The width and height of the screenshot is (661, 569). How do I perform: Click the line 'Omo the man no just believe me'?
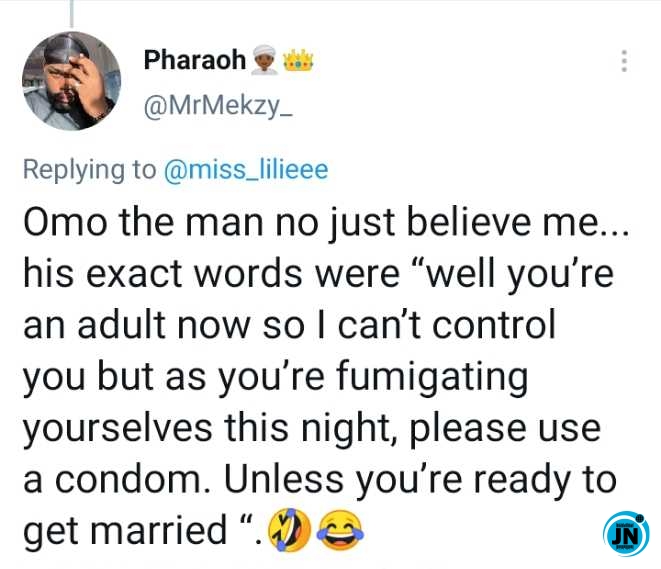pyautogui.click(x=326, y=223)
